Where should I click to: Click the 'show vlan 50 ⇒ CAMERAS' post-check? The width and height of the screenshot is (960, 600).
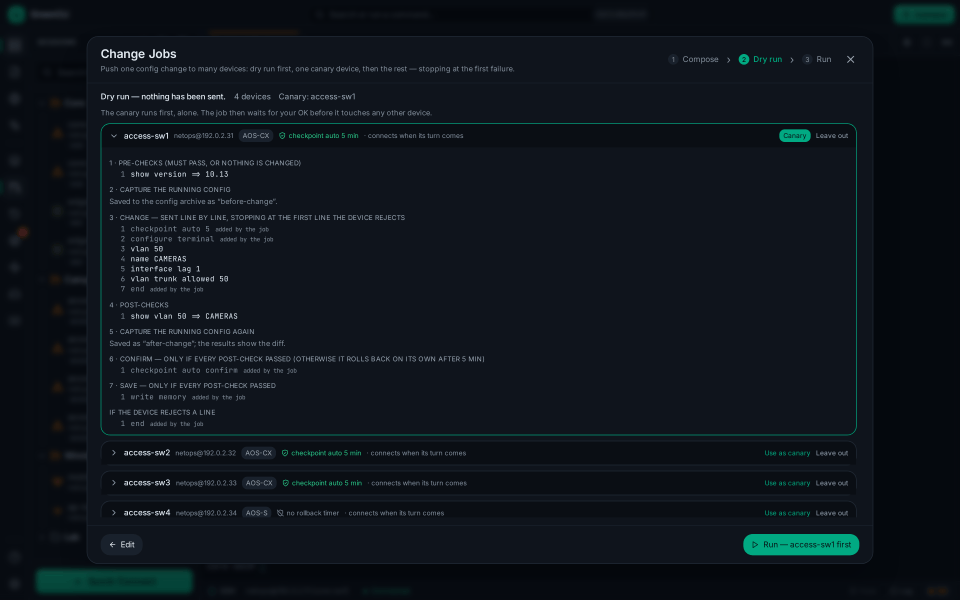click(x=184, y=317)
